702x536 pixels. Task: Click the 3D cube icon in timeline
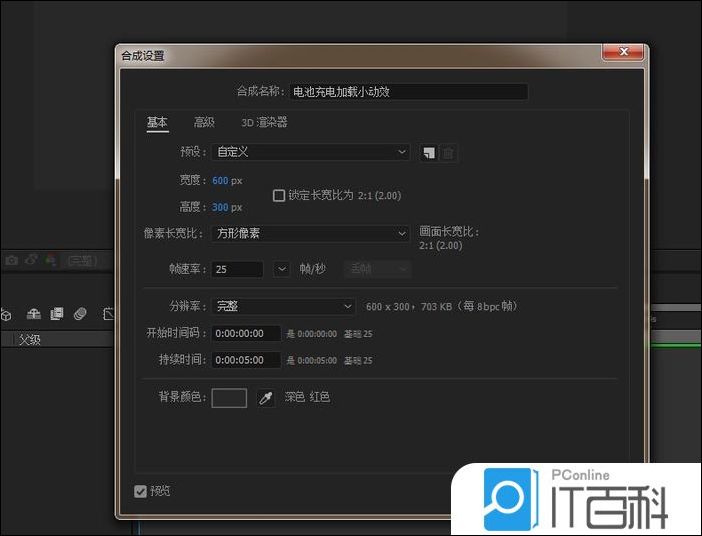point(6,315)
